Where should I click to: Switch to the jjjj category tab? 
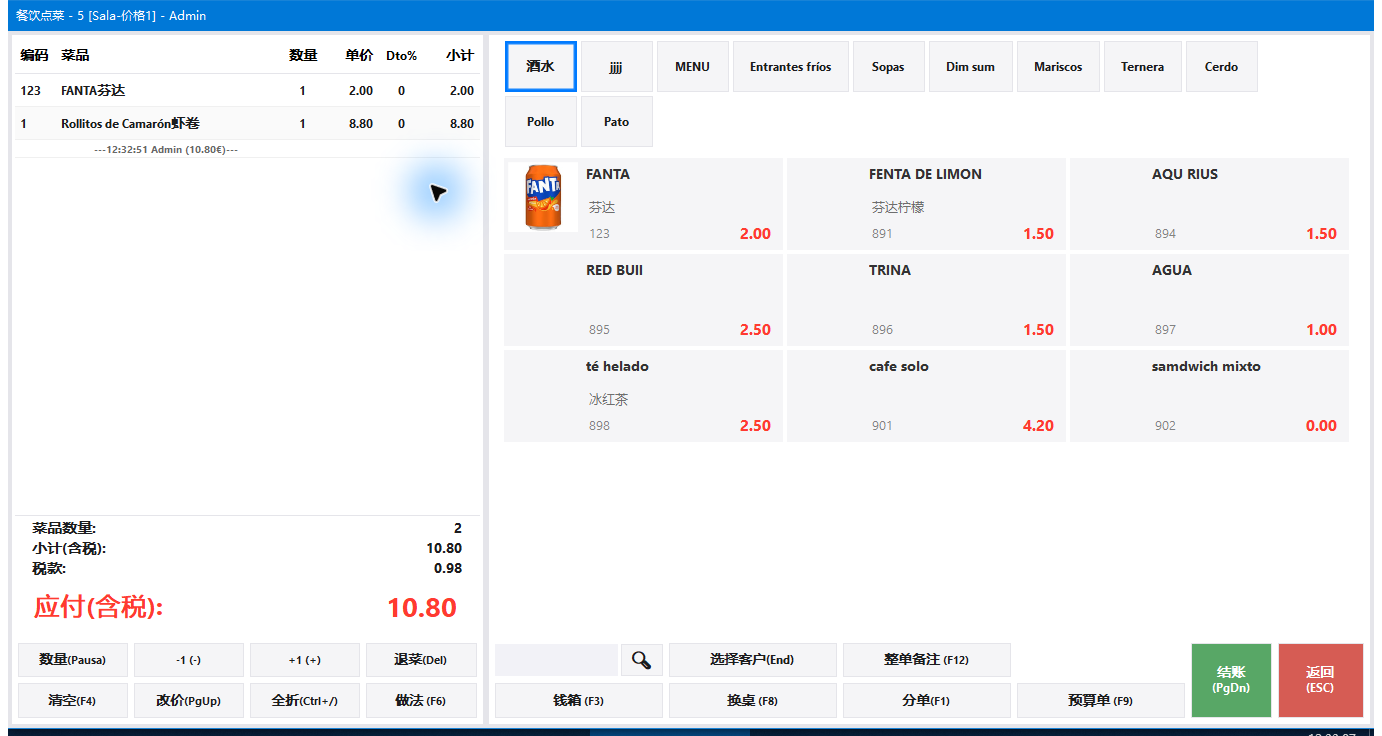point(617,67)
